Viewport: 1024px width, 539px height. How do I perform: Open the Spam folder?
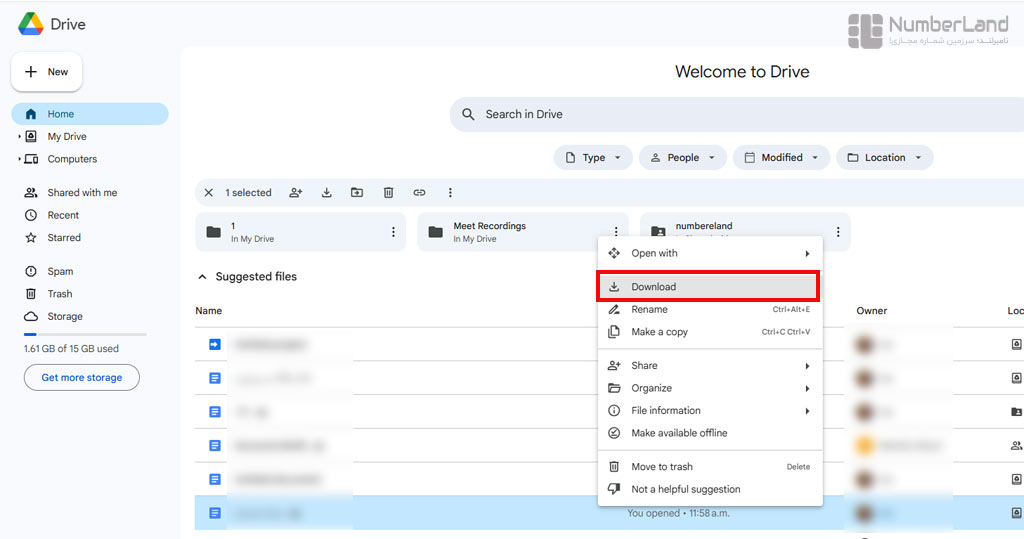[x=60, y=271]
